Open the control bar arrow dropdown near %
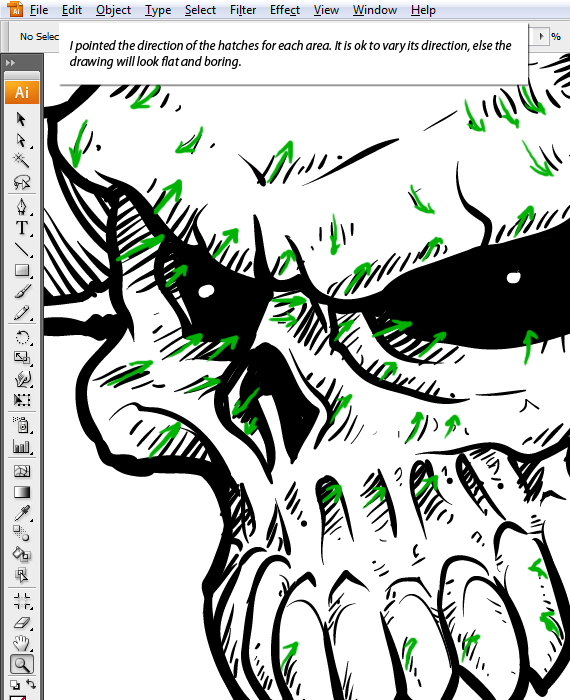Viewport: 570px width, 700px height. pyautogui.click(x=541, y=36)
